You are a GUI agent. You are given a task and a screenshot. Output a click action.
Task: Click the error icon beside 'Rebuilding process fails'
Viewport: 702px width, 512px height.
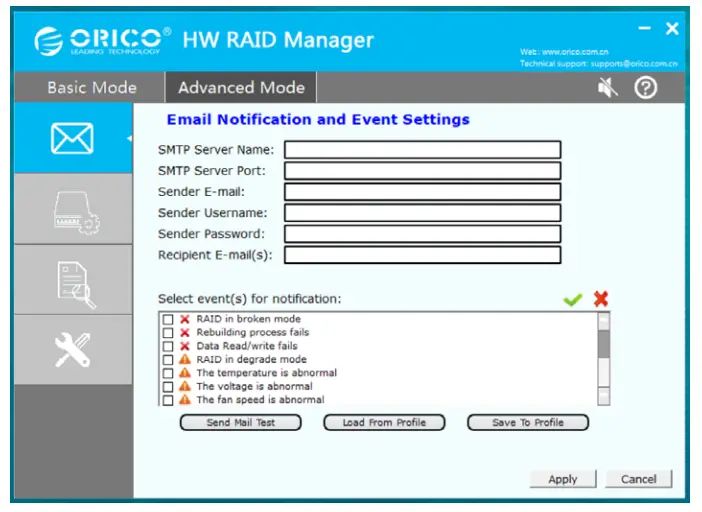pyautogui.click(x=184, y=333)
